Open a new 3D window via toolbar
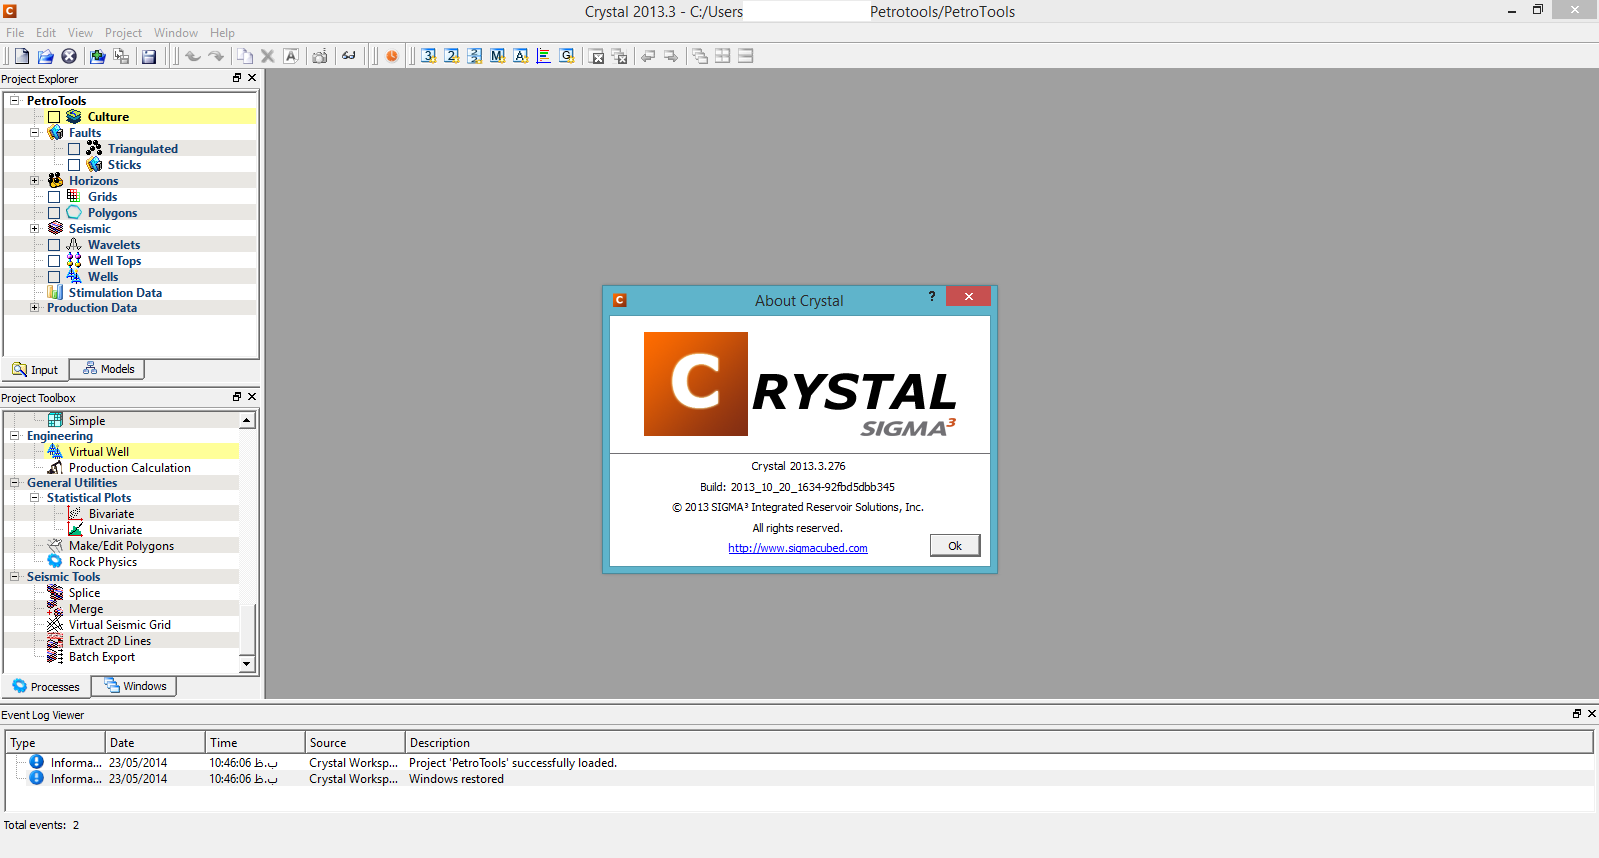1599x858 pixels. tap(428, 56)
